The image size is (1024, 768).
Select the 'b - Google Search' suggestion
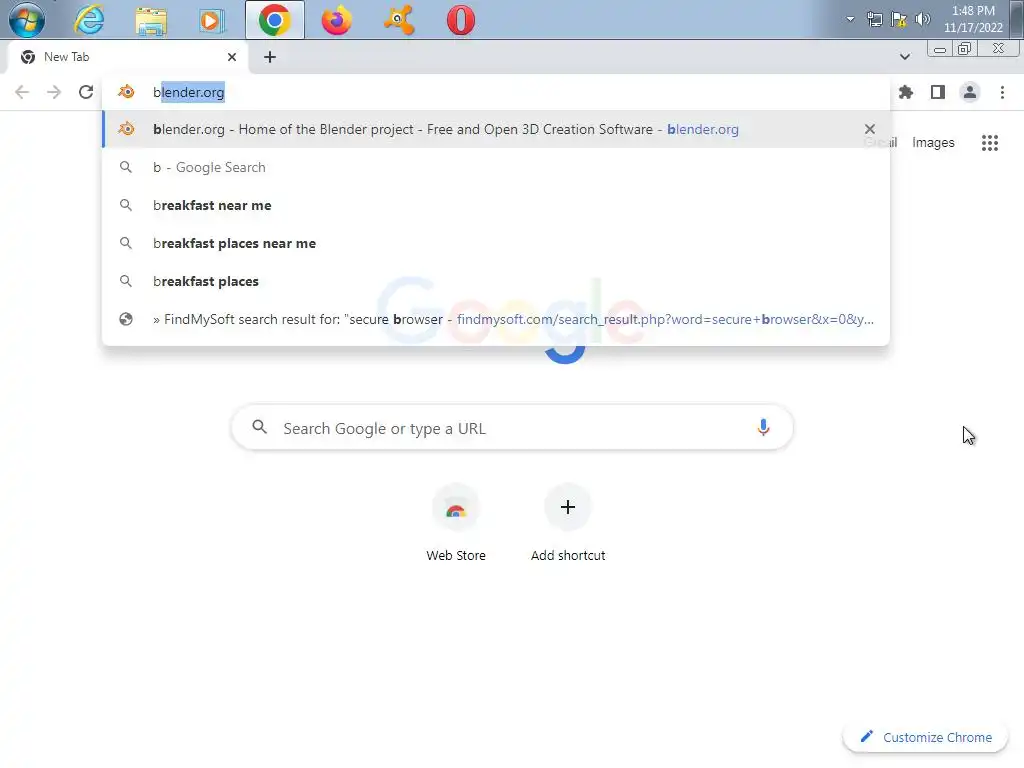pos(496,167)
